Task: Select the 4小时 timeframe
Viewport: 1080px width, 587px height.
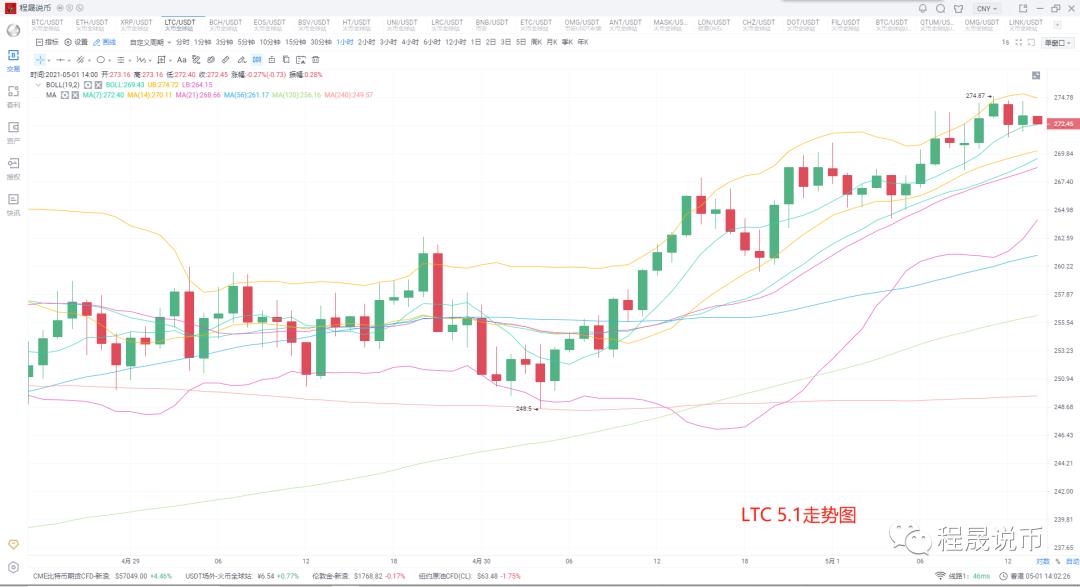Action: click(x=410, y=42)
